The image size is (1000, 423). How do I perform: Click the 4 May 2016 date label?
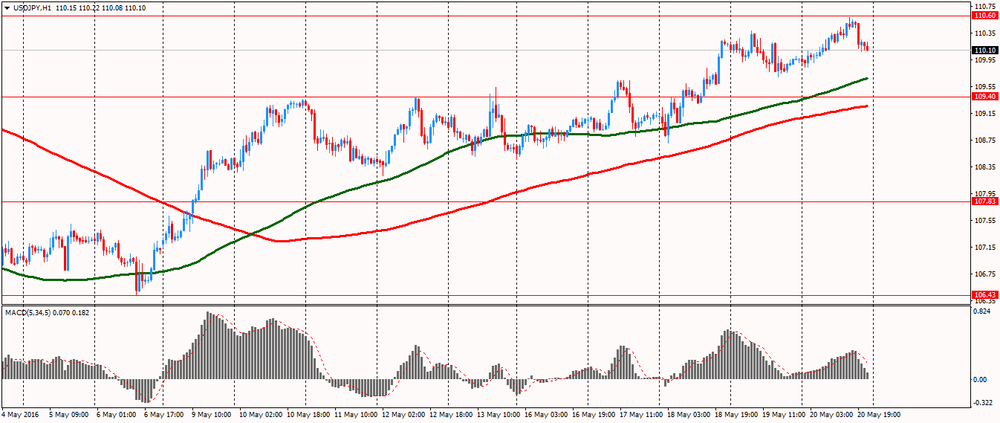coord(19,414)
